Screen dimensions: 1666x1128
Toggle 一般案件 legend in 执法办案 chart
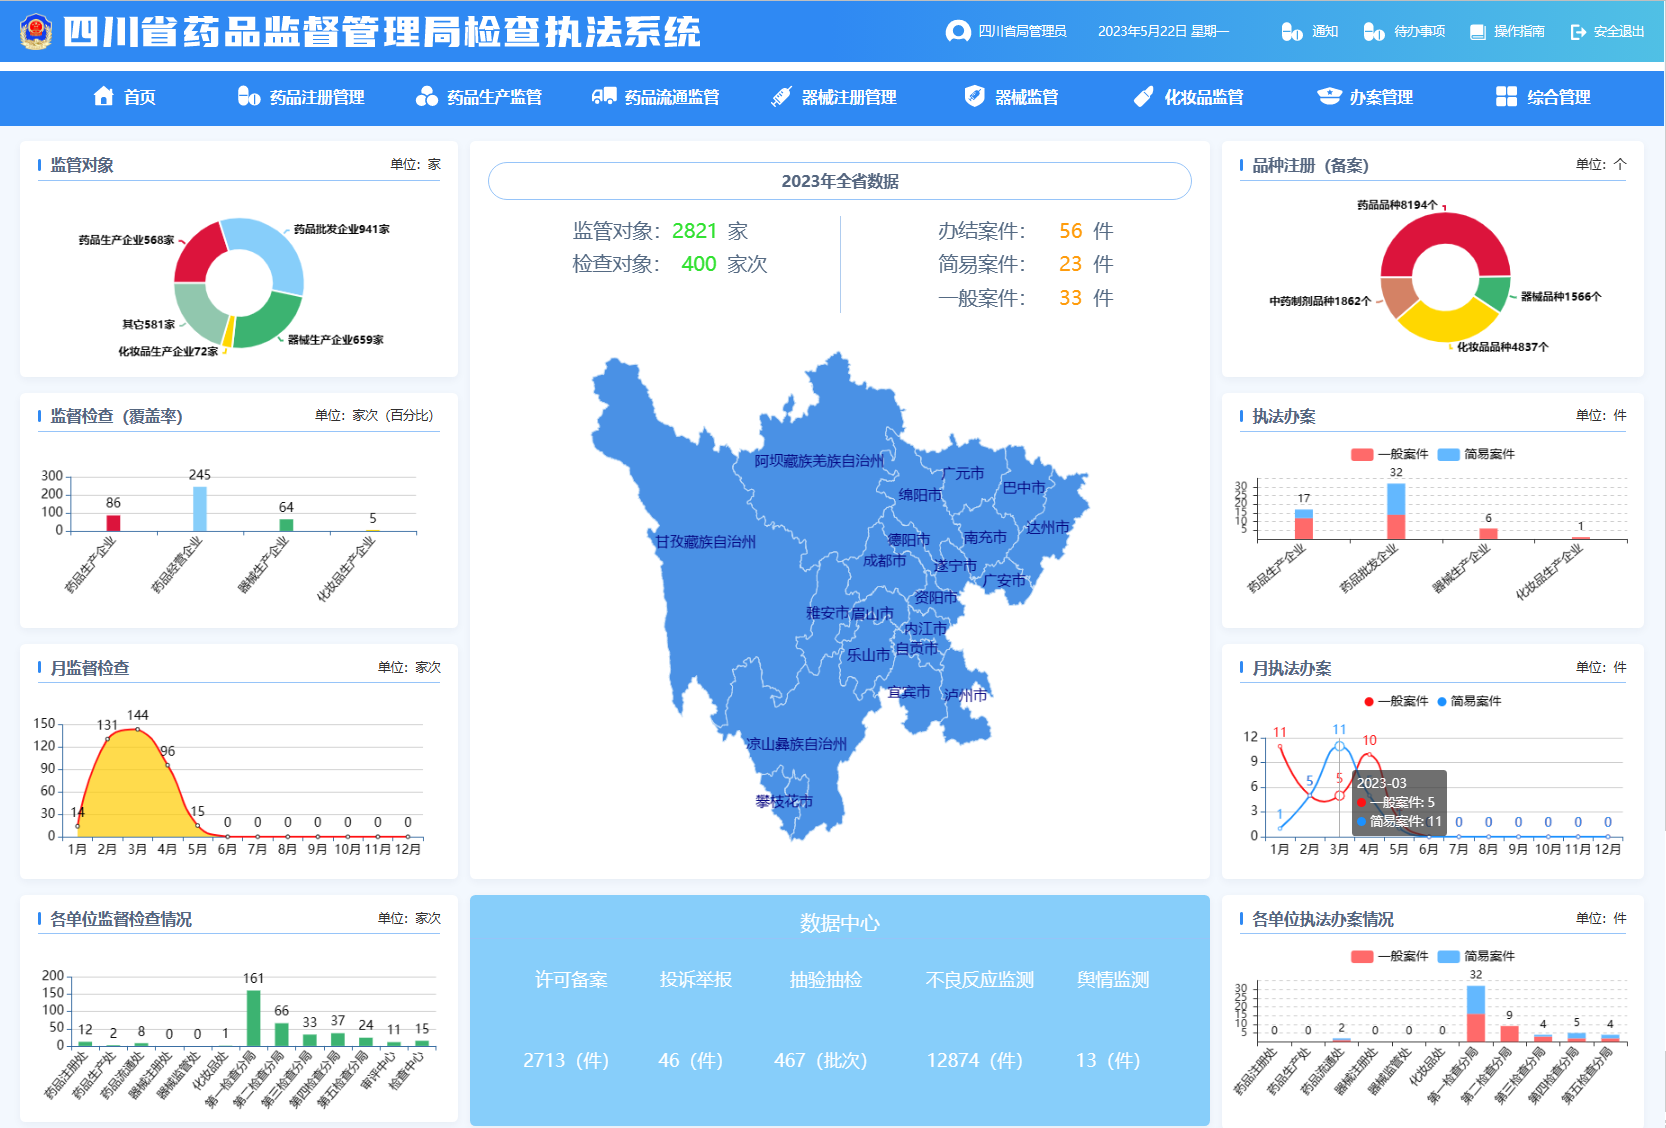click(x=1390, y=454)
